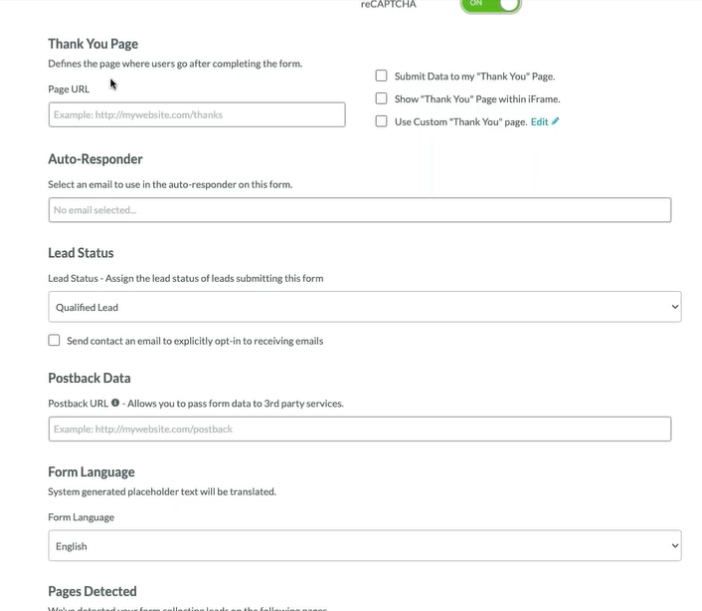Enable Show "Thank You" Page within iFrame
Viewport: 702px width, 611px height.
coord(381,99)
